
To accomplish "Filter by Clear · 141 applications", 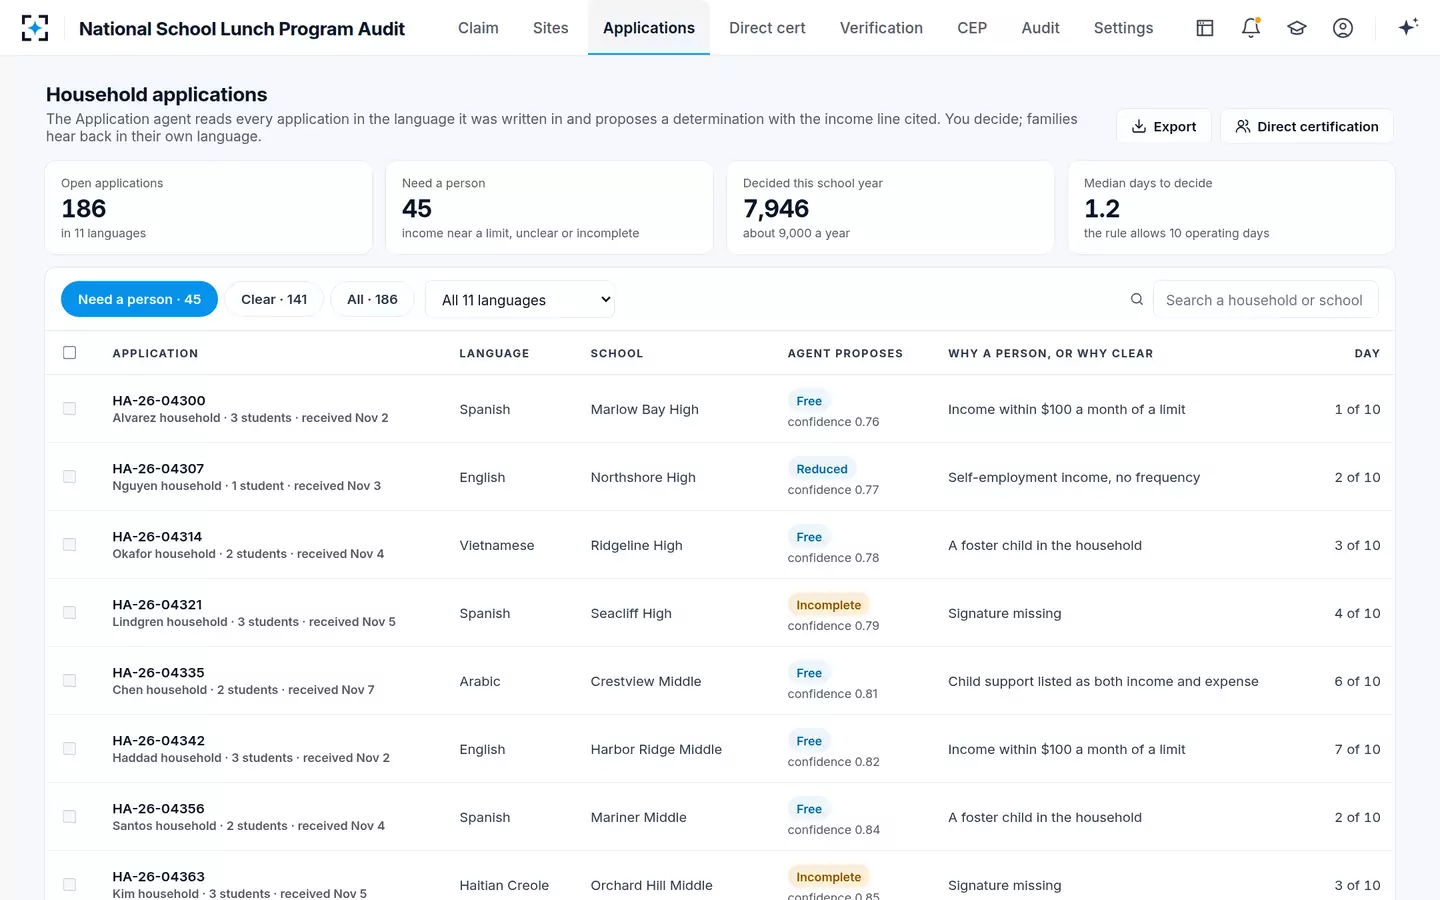I will (274, 299).
